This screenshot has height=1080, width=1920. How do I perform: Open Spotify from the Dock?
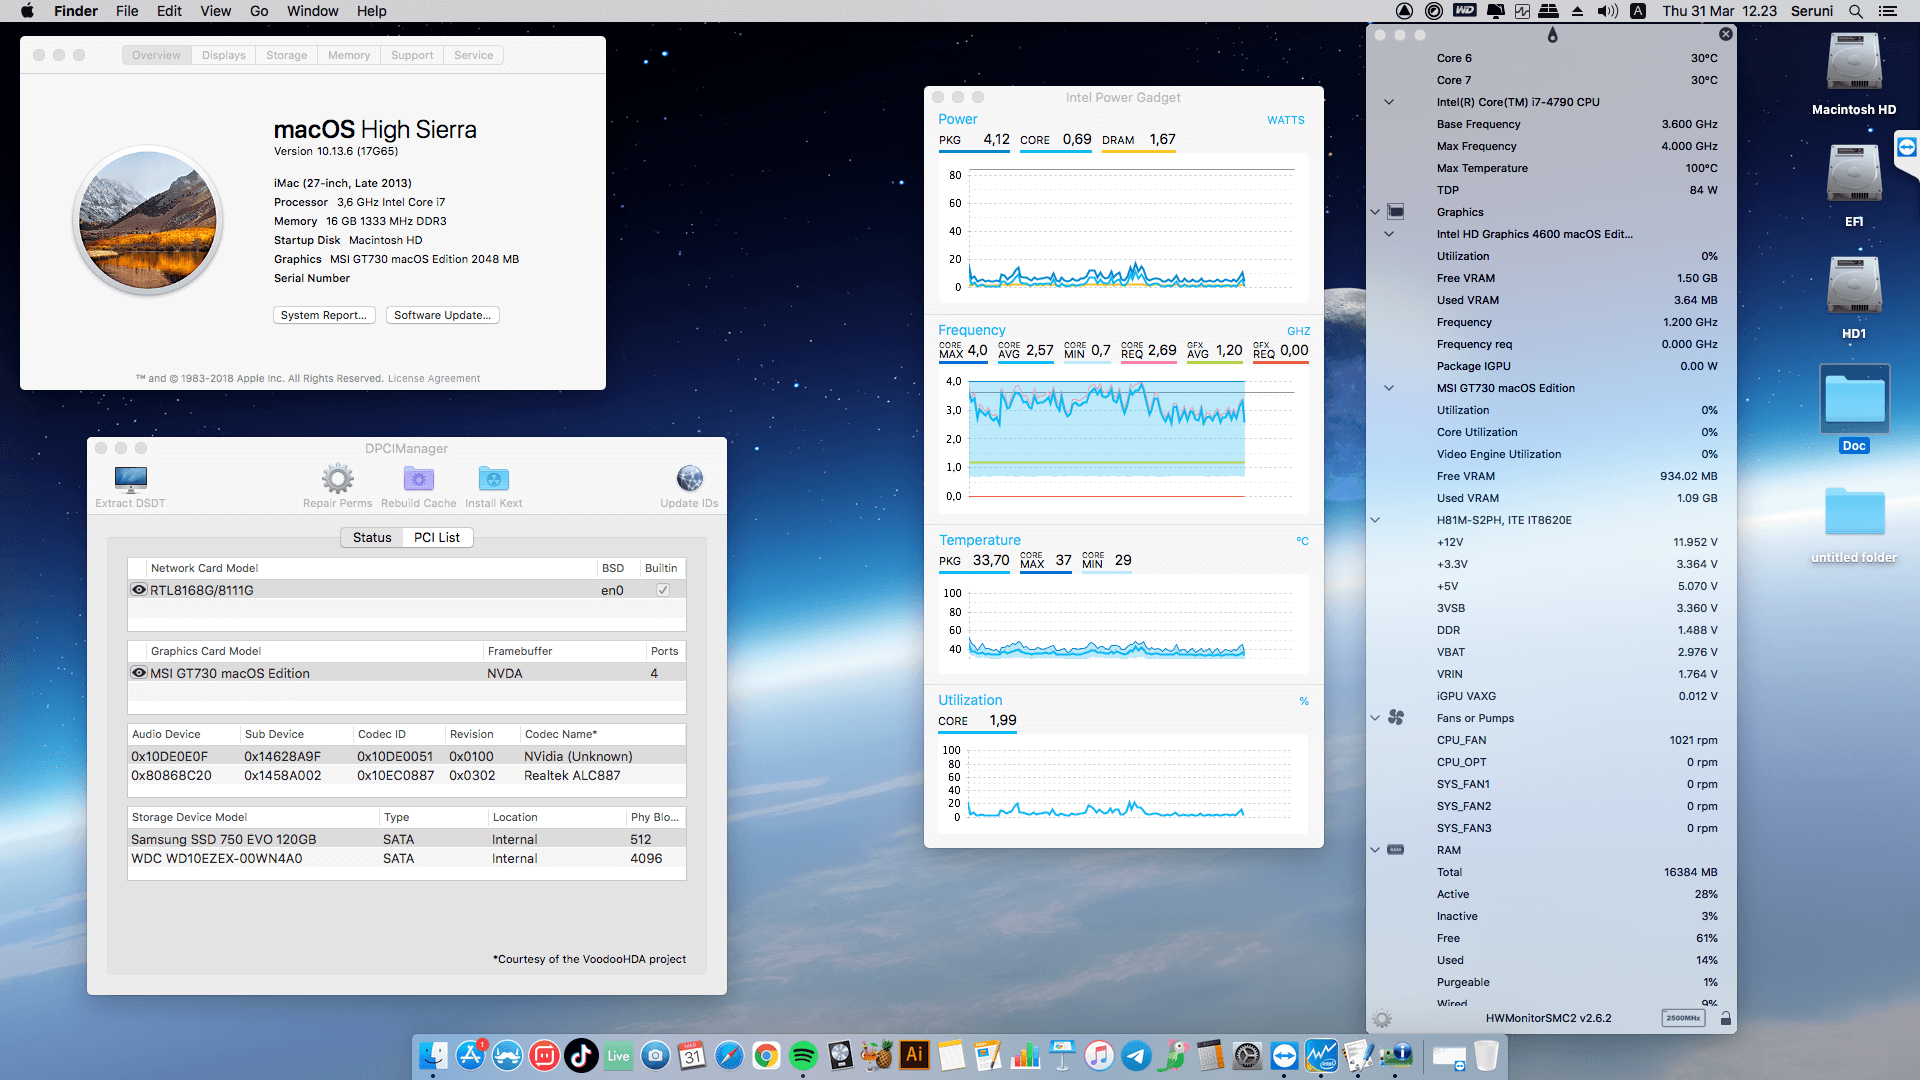(803, 1055)
